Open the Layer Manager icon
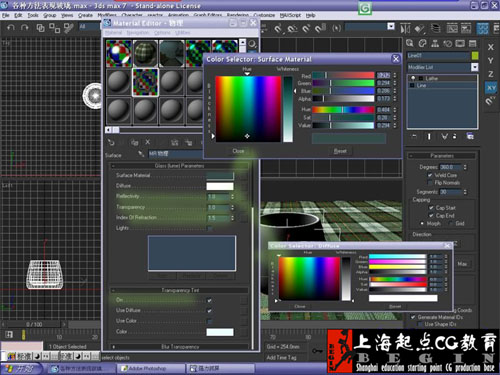Viewport: 500px width, 375px height. coord(435,28)
